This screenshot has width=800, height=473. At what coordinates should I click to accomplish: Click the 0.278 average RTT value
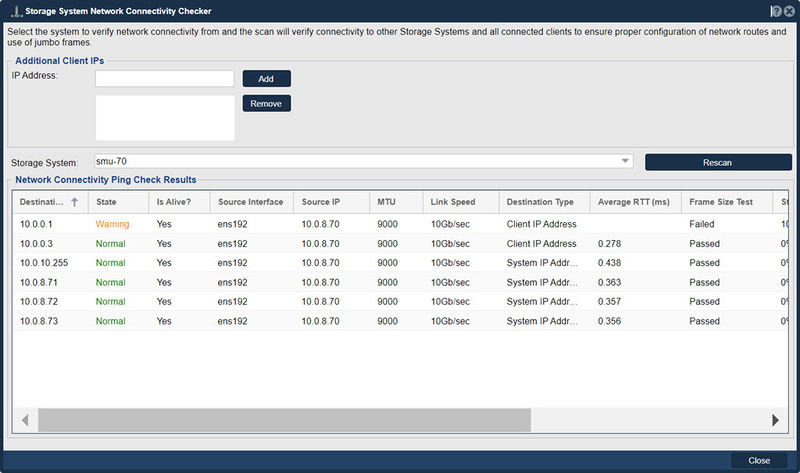tap(609, 243)
